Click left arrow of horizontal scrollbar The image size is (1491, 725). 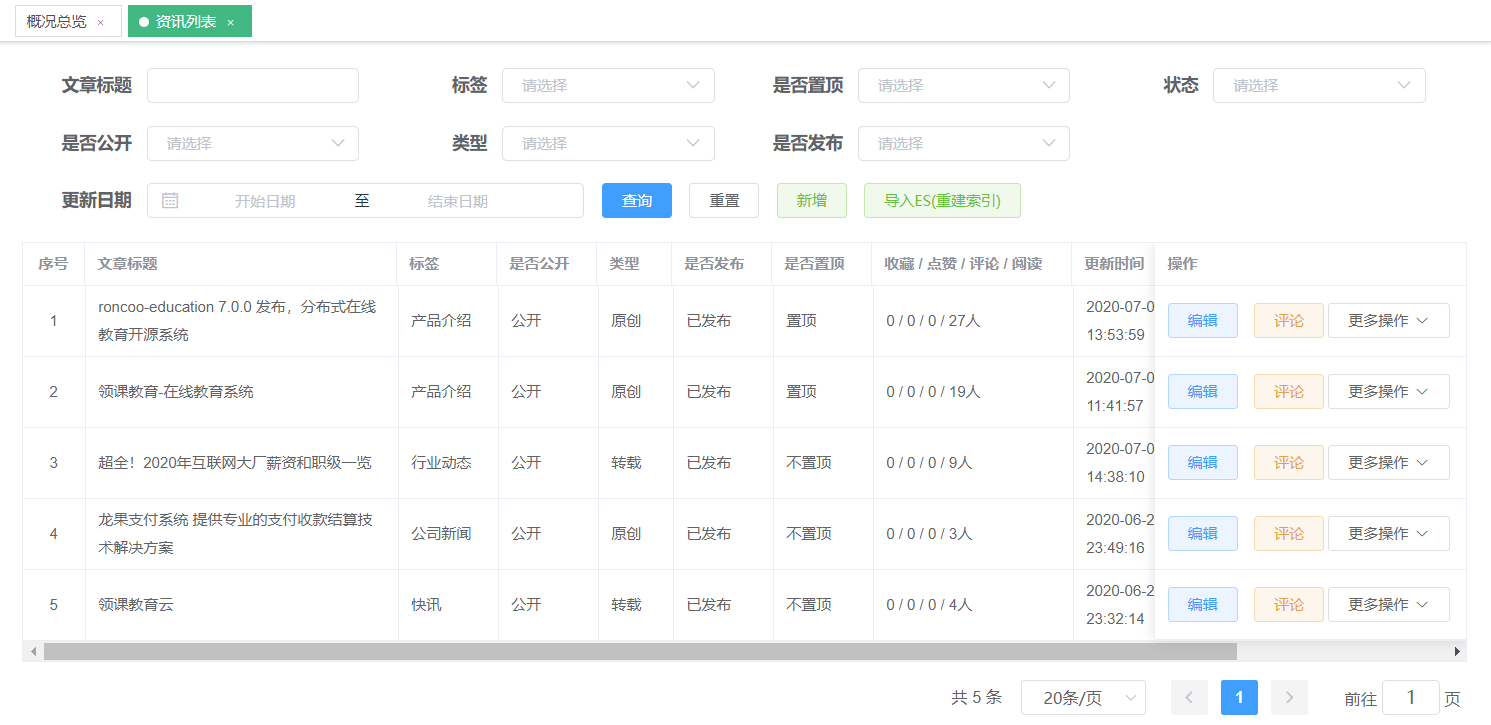33,652
